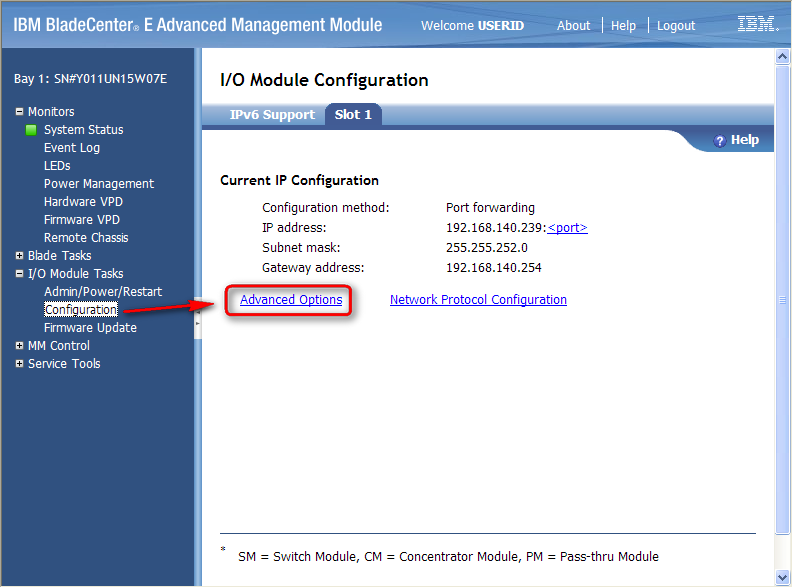This screenshot has width=793, height=588.
Task: Open Help in the top header bar
Action: [x=623, y=25]
